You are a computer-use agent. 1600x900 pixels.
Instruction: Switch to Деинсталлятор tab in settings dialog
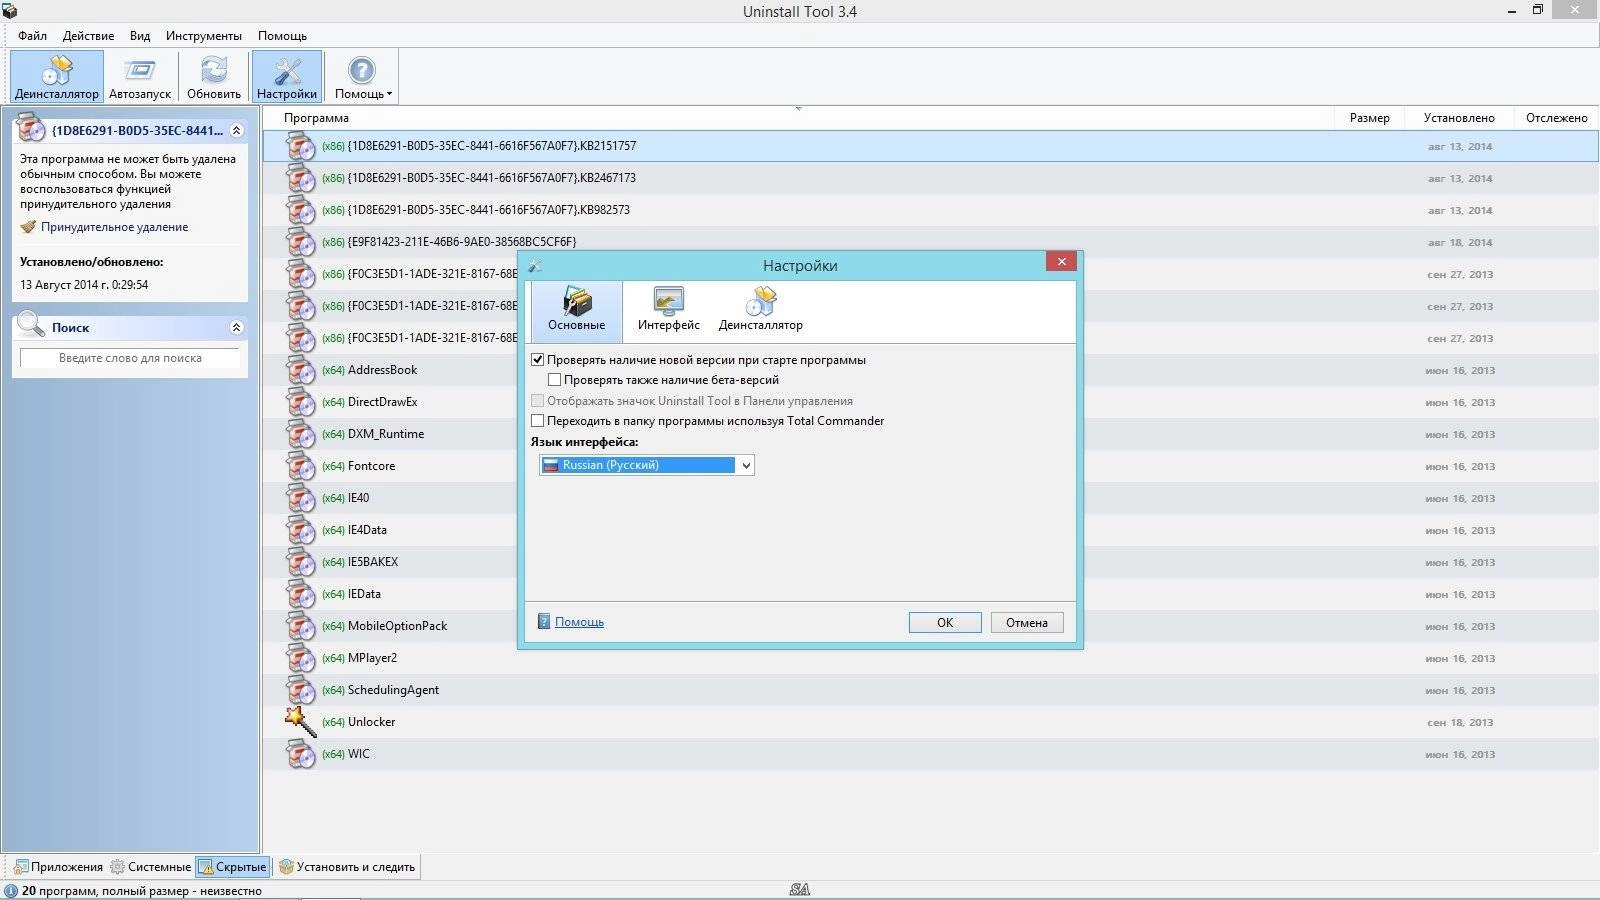760,309
